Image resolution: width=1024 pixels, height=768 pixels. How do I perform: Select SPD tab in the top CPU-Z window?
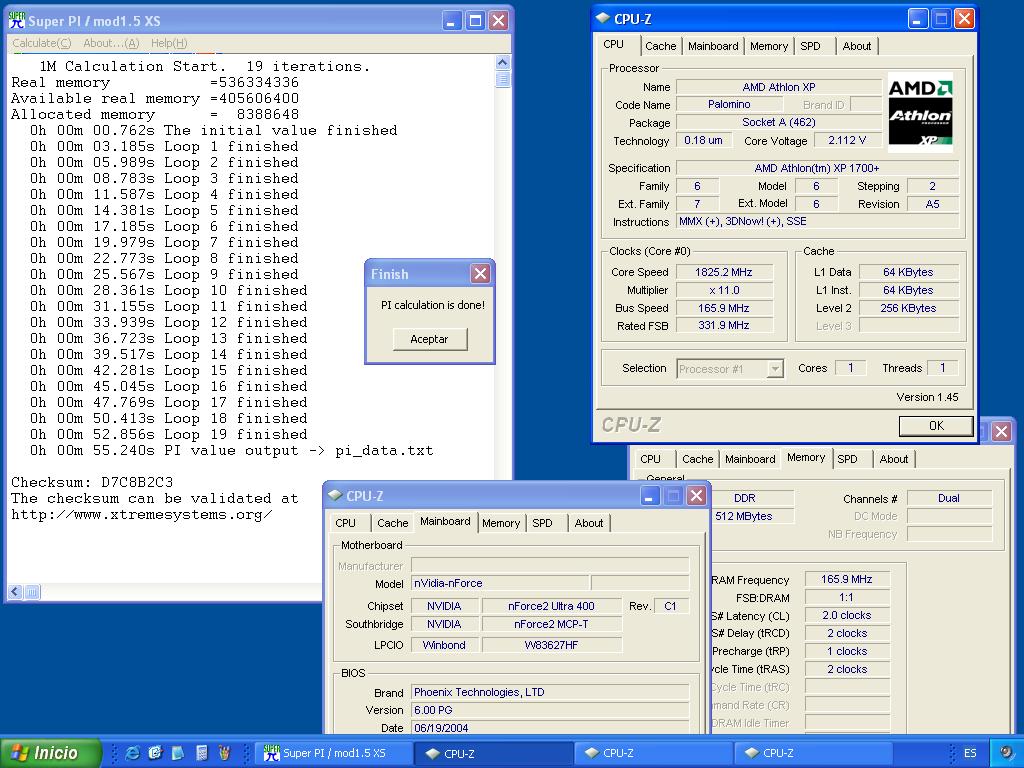(810, 46)
